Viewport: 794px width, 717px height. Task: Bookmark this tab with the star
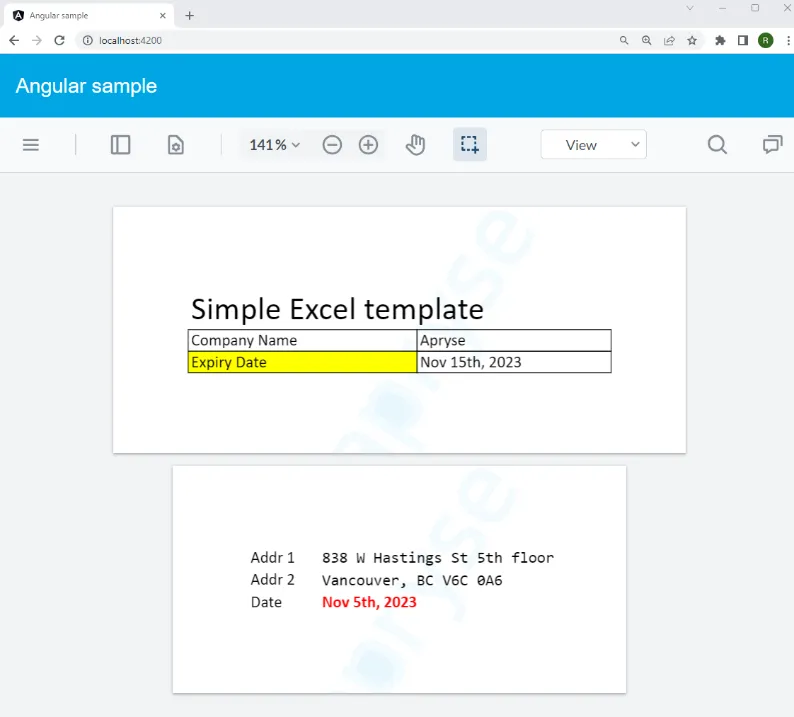(692, 41)
